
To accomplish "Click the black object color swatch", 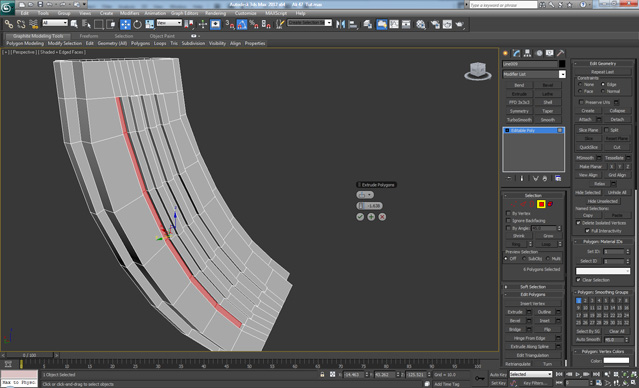I will click(x=562, y=64).
